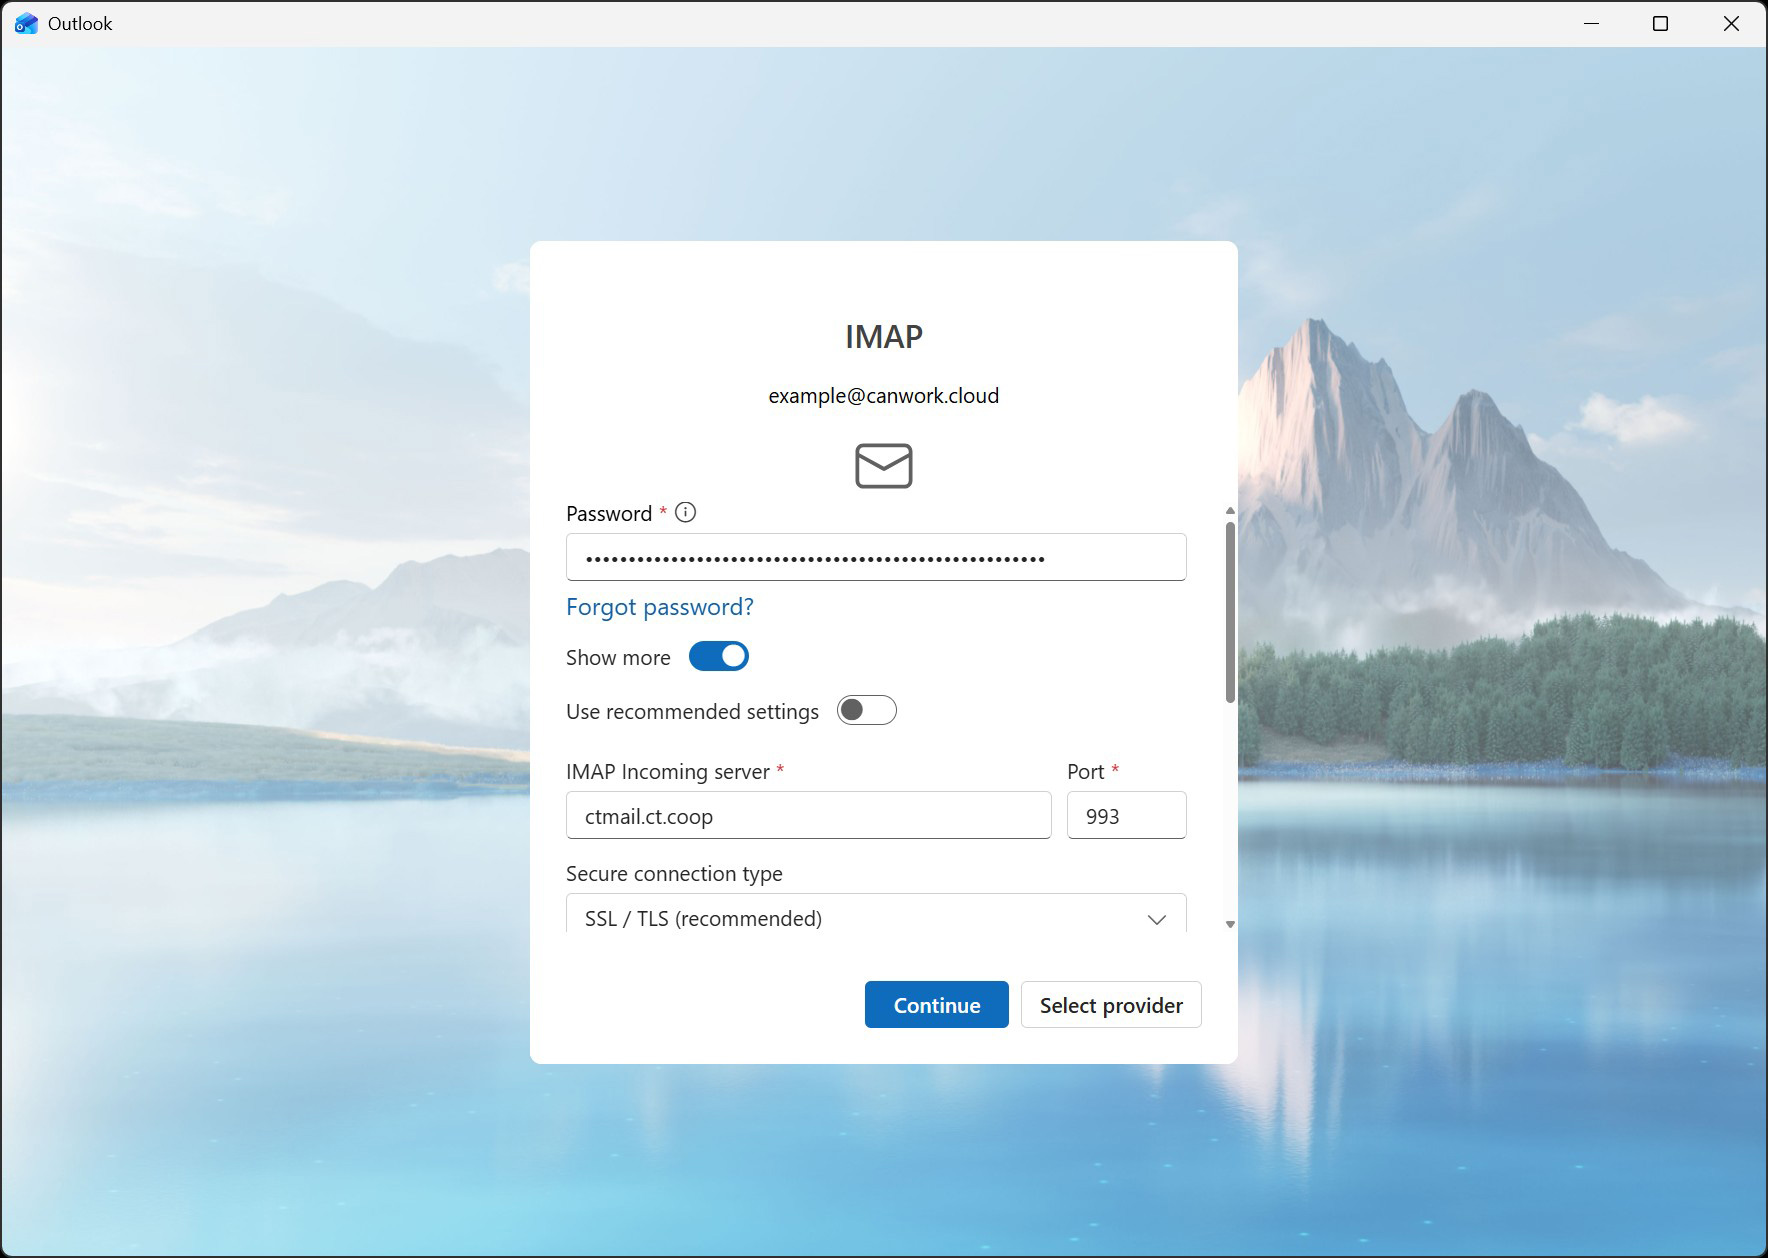
Task: Close the Outlook window
Action: click(1731, 24)
